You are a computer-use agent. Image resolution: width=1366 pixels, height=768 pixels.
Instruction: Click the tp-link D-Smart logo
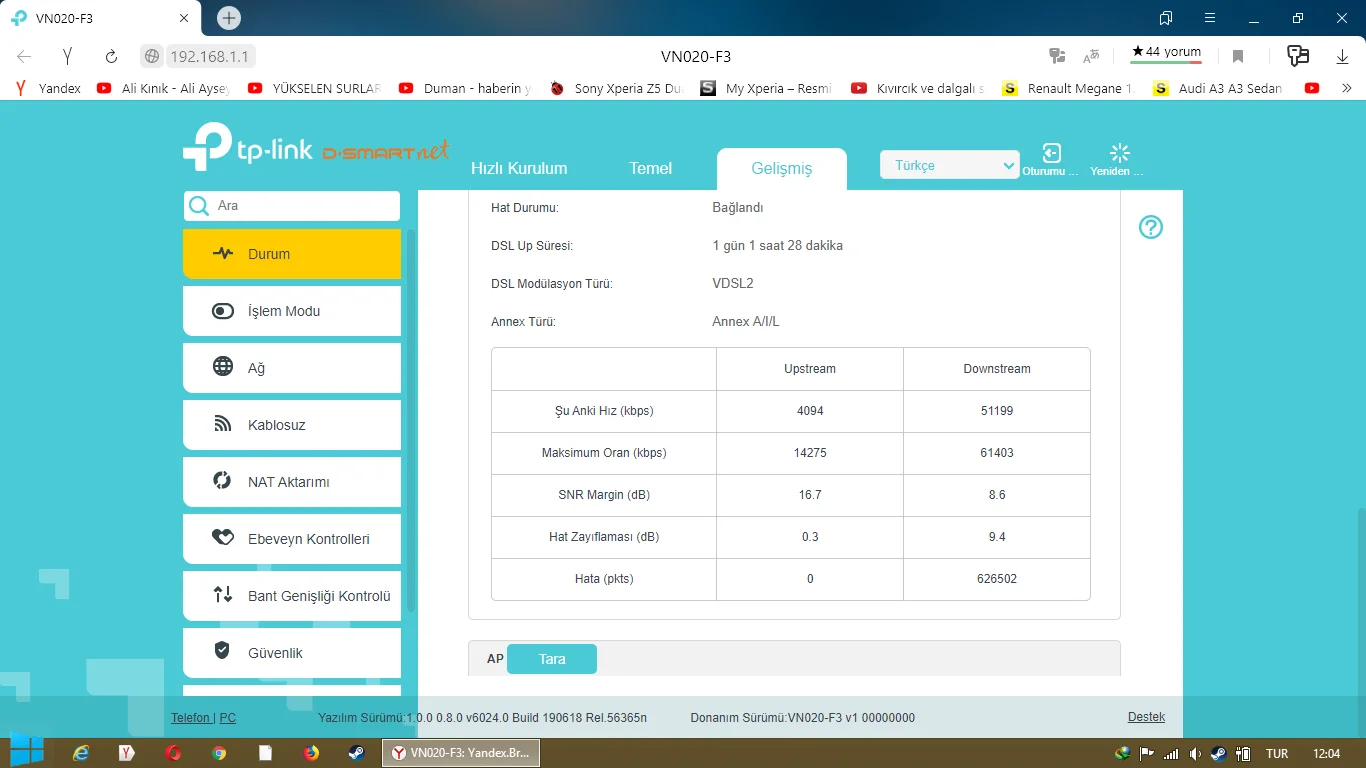point(316,147)
